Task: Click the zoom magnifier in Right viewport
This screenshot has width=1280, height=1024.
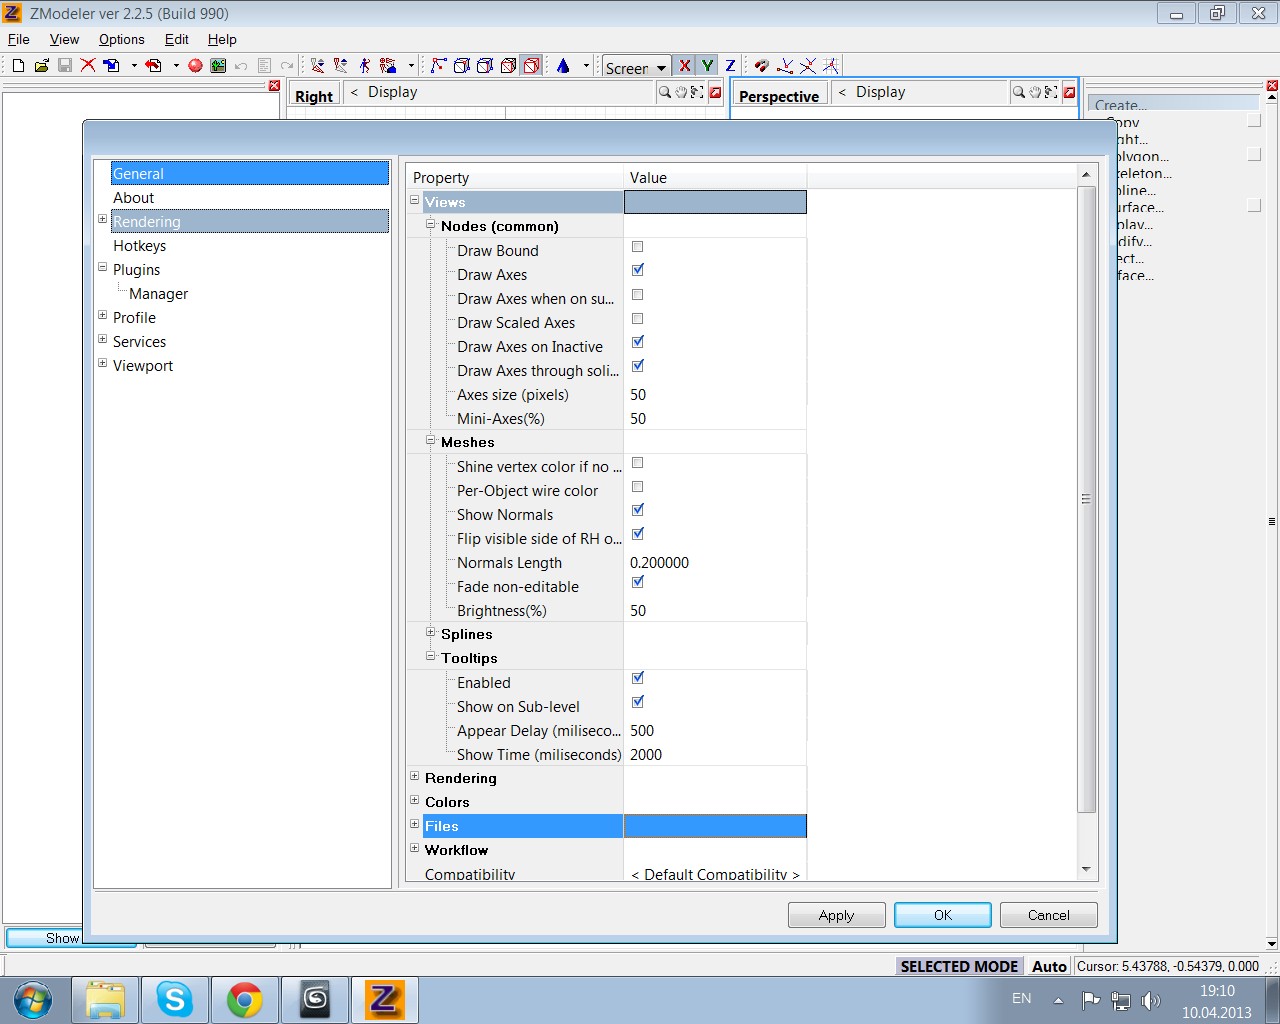Action: click(x=665, y=92)
